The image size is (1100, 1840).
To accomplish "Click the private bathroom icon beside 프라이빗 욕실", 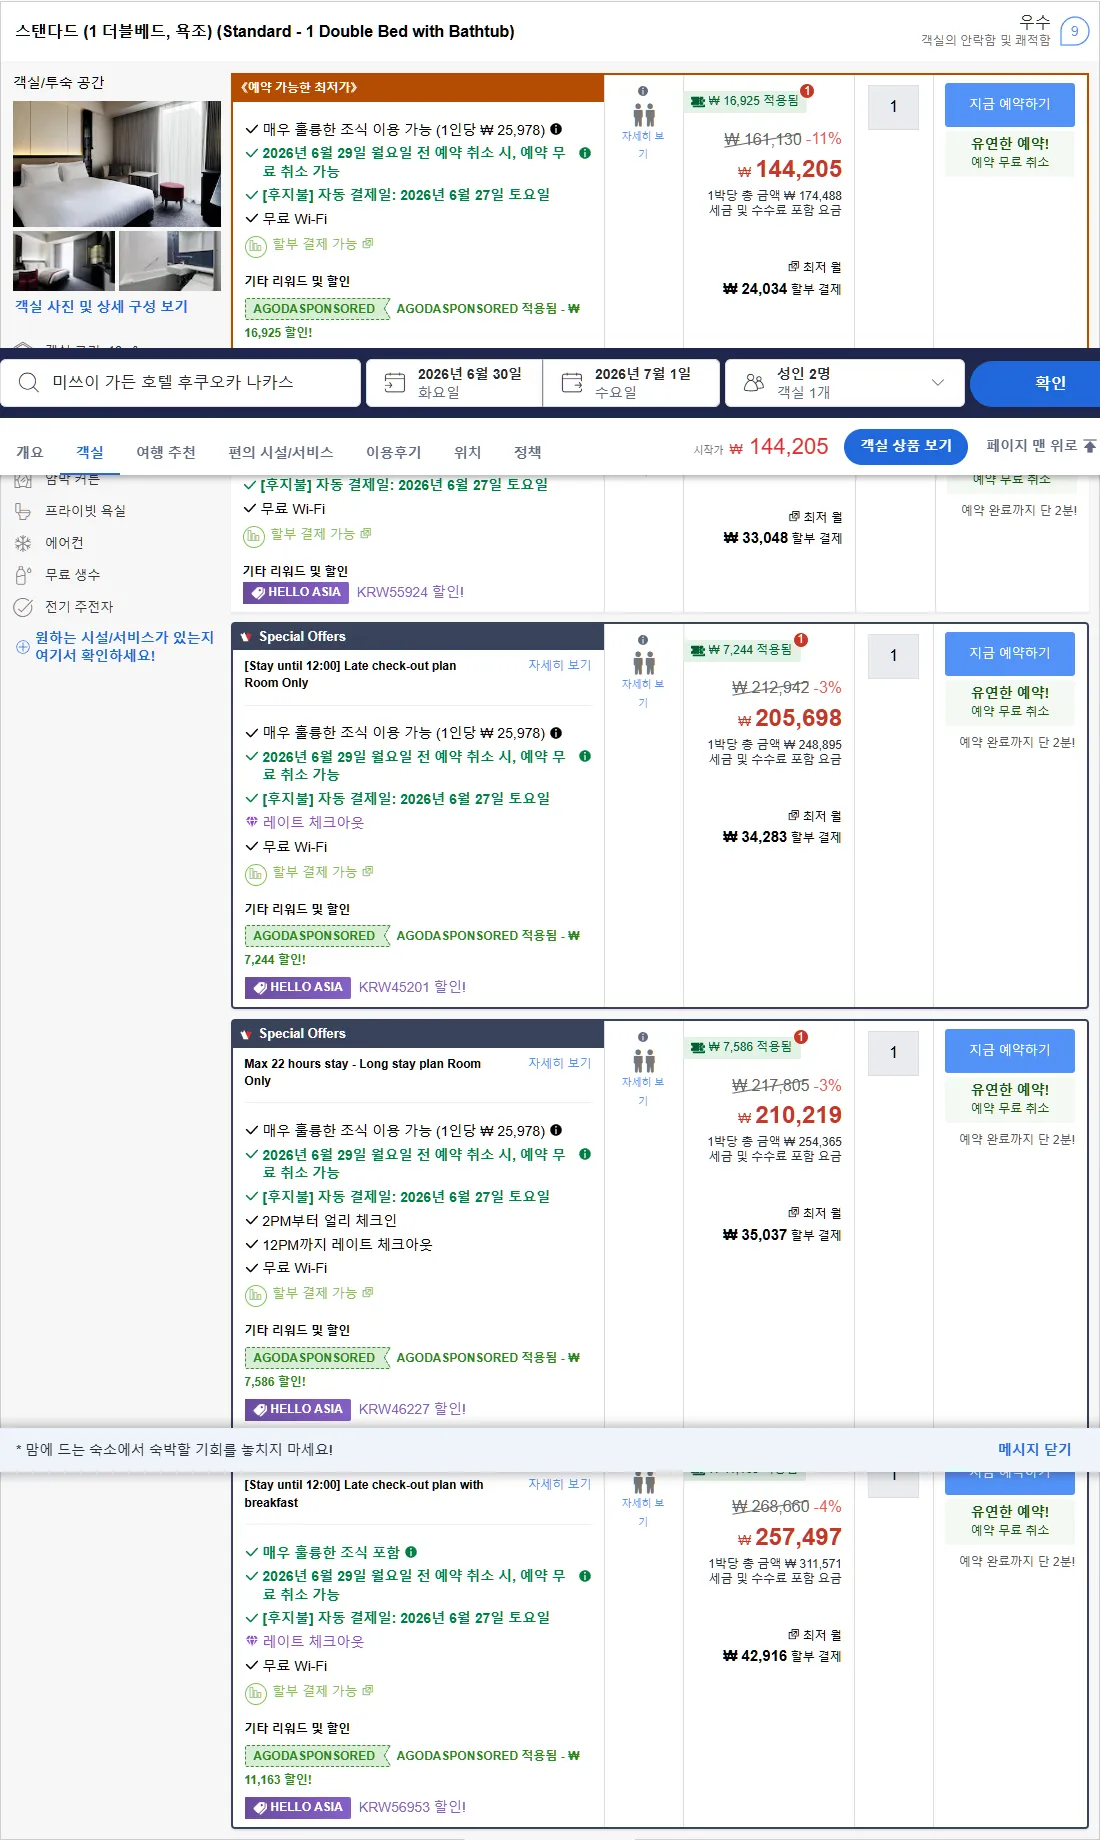I will coord(22,511).
